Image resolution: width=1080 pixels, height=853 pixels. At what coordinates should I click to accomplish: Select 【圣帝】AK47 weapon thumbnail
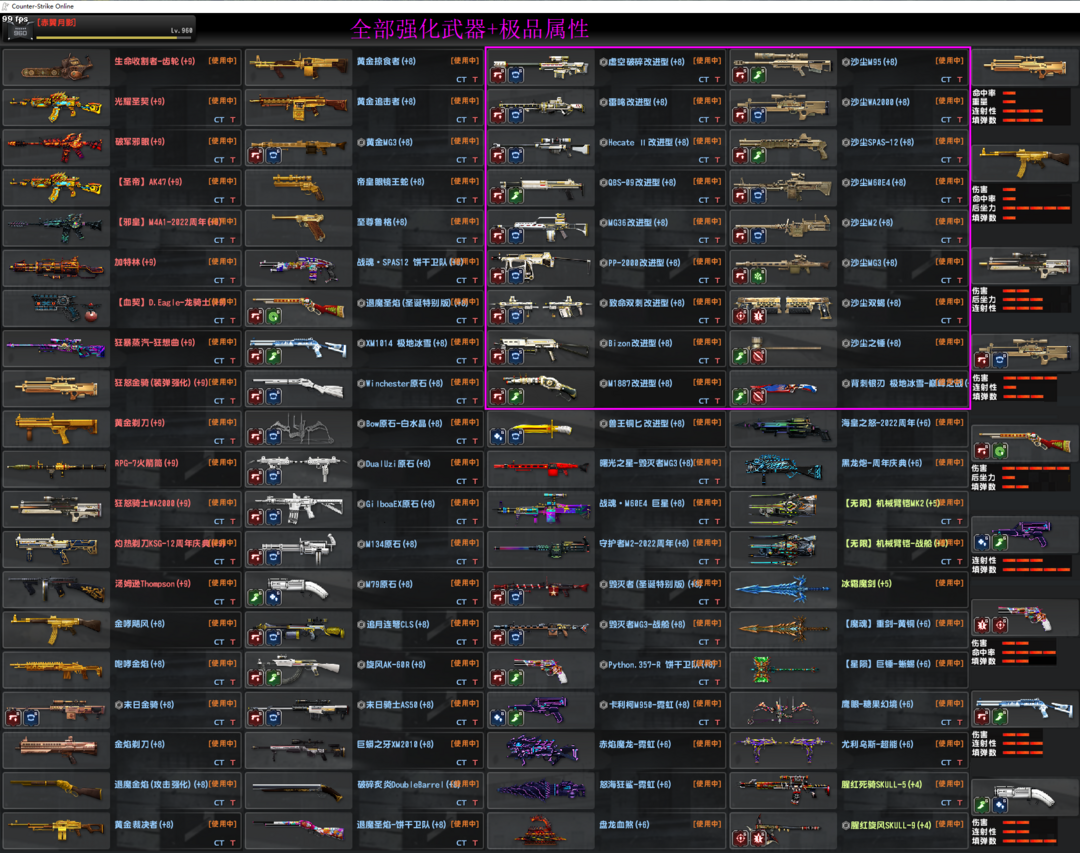(56, 187)
